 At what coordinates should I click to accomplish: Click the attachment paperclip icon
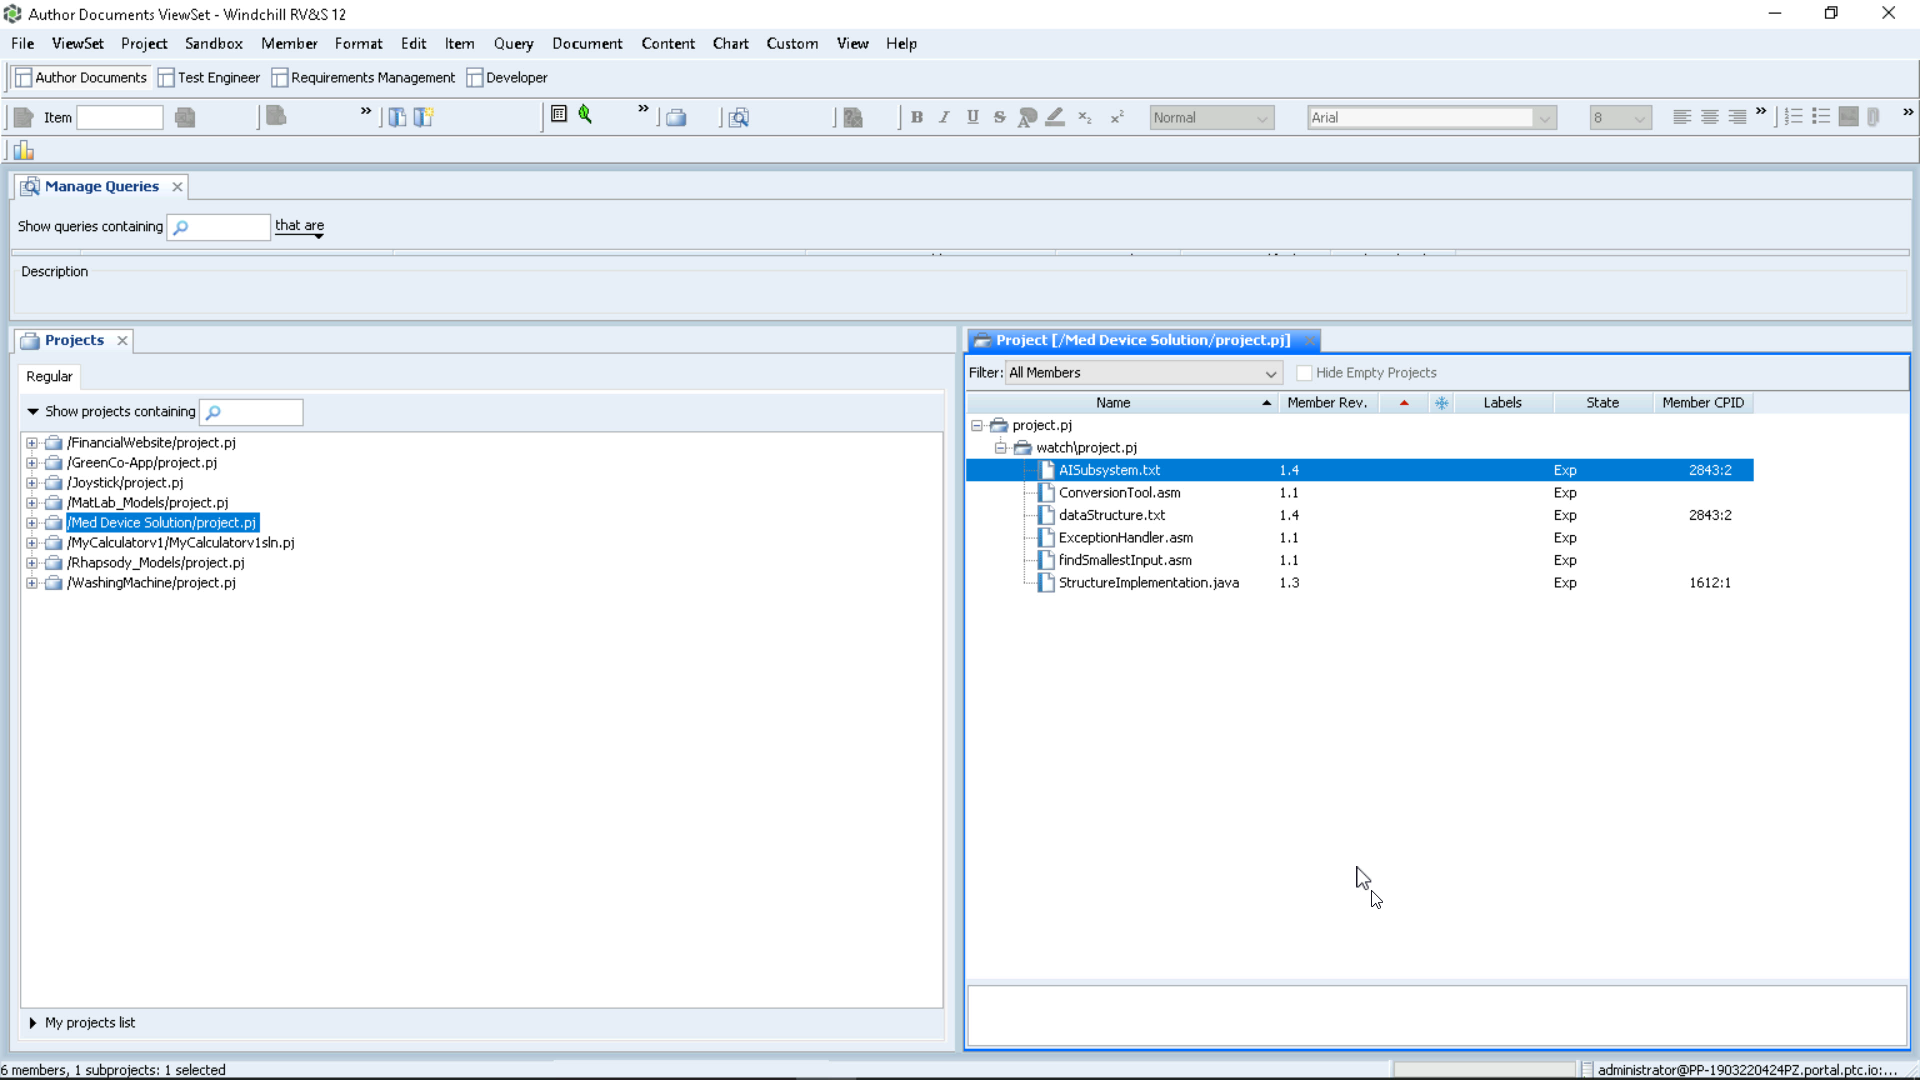point(1874,117)
